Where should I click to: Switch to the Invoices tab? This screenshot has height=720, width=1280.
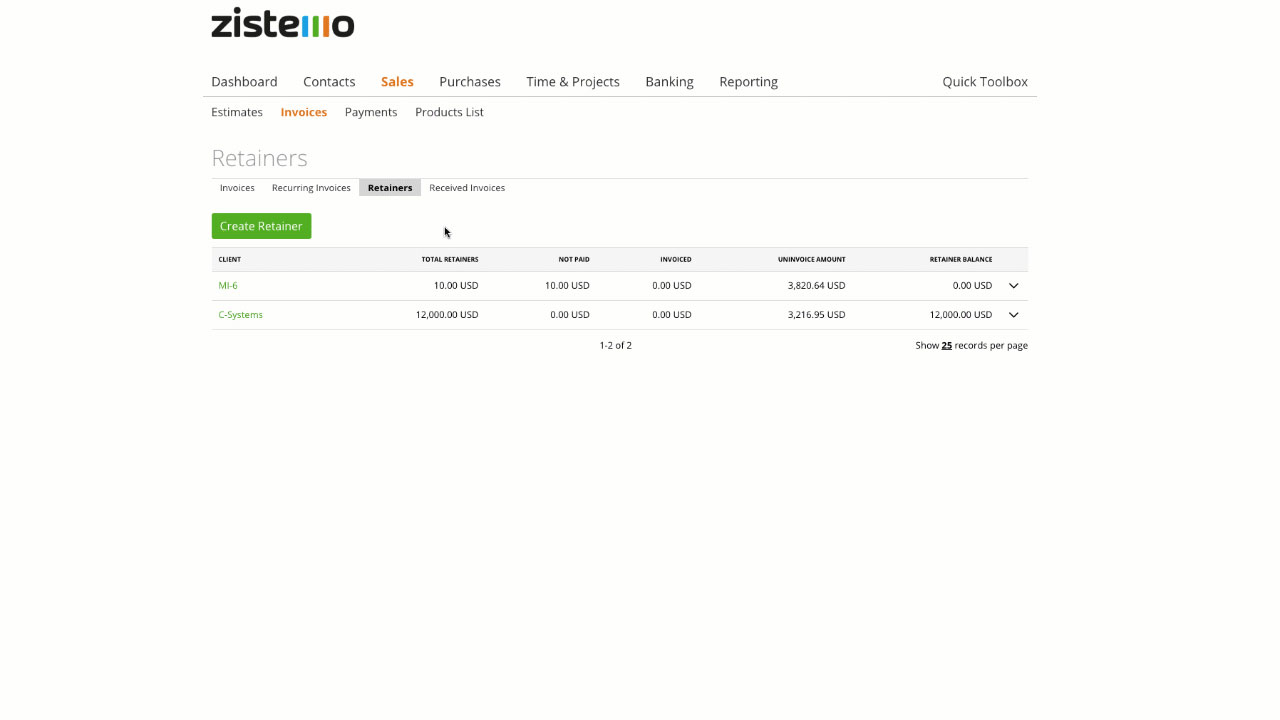coord(237,188)
